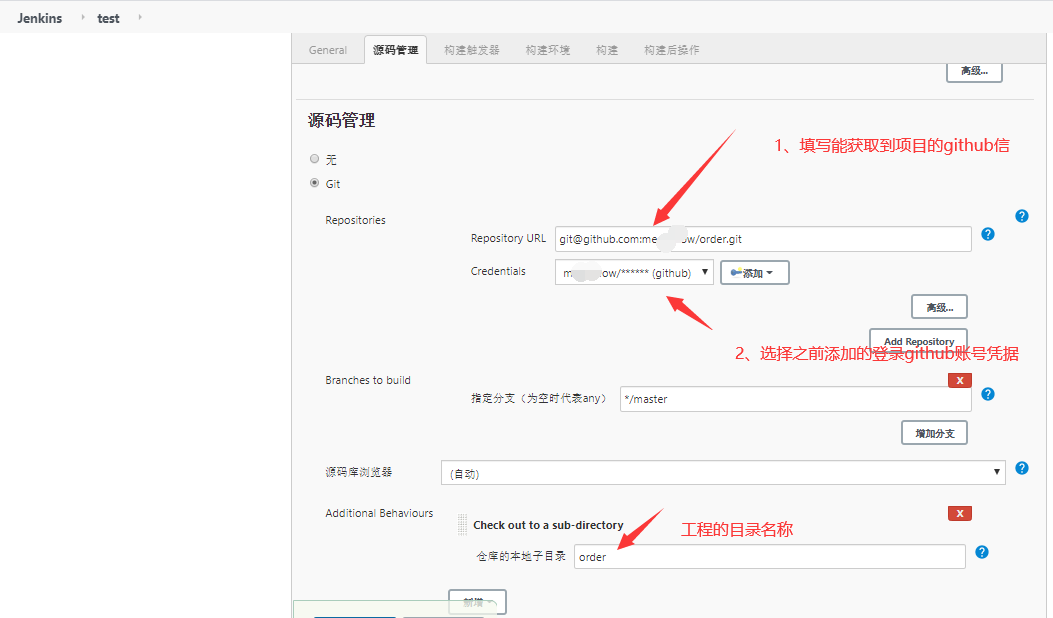Screen dimensions: 1053x618
Task: Click the Add Repository button
Action: [x=918, y=340]
